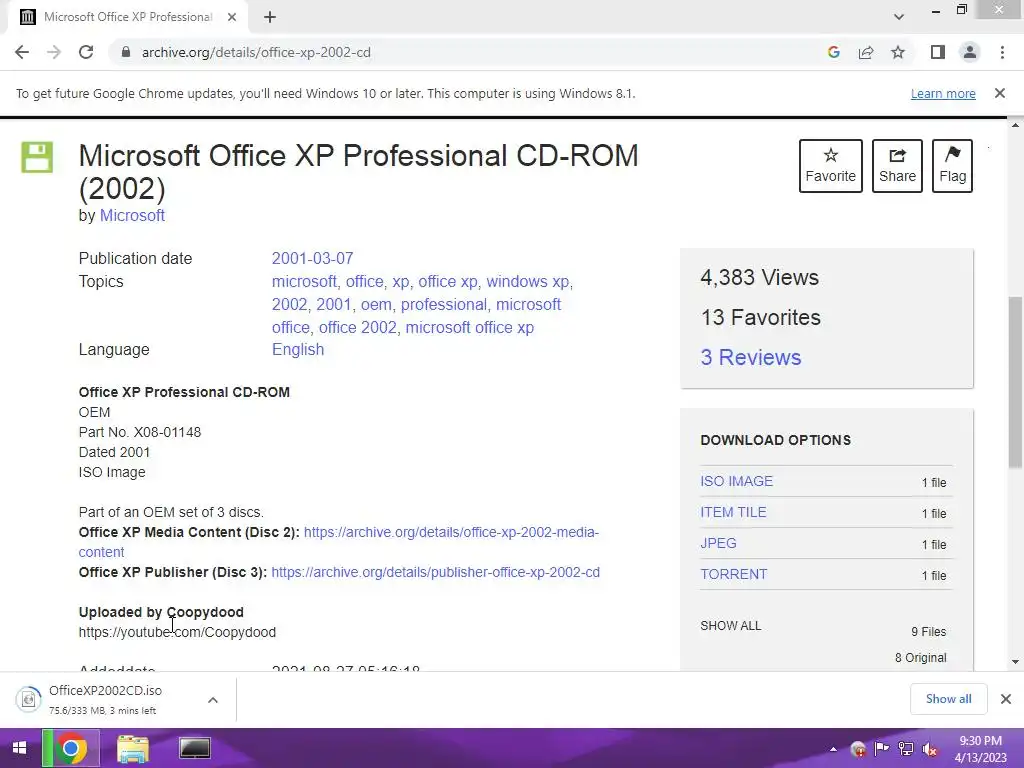
Task: Open Chrome's three-dot menu
Action: coord(1002,52)
